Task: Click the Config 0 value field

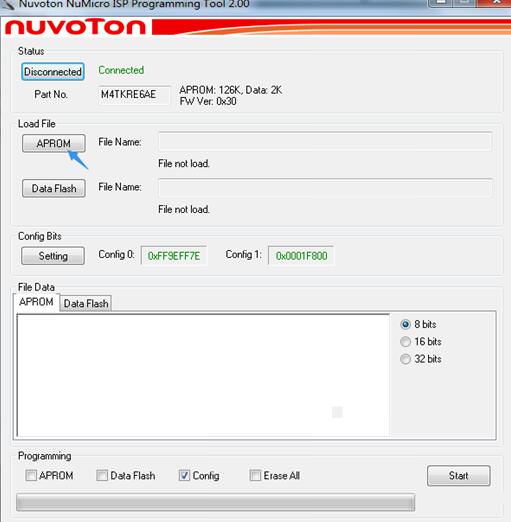Action: (174, 256)
